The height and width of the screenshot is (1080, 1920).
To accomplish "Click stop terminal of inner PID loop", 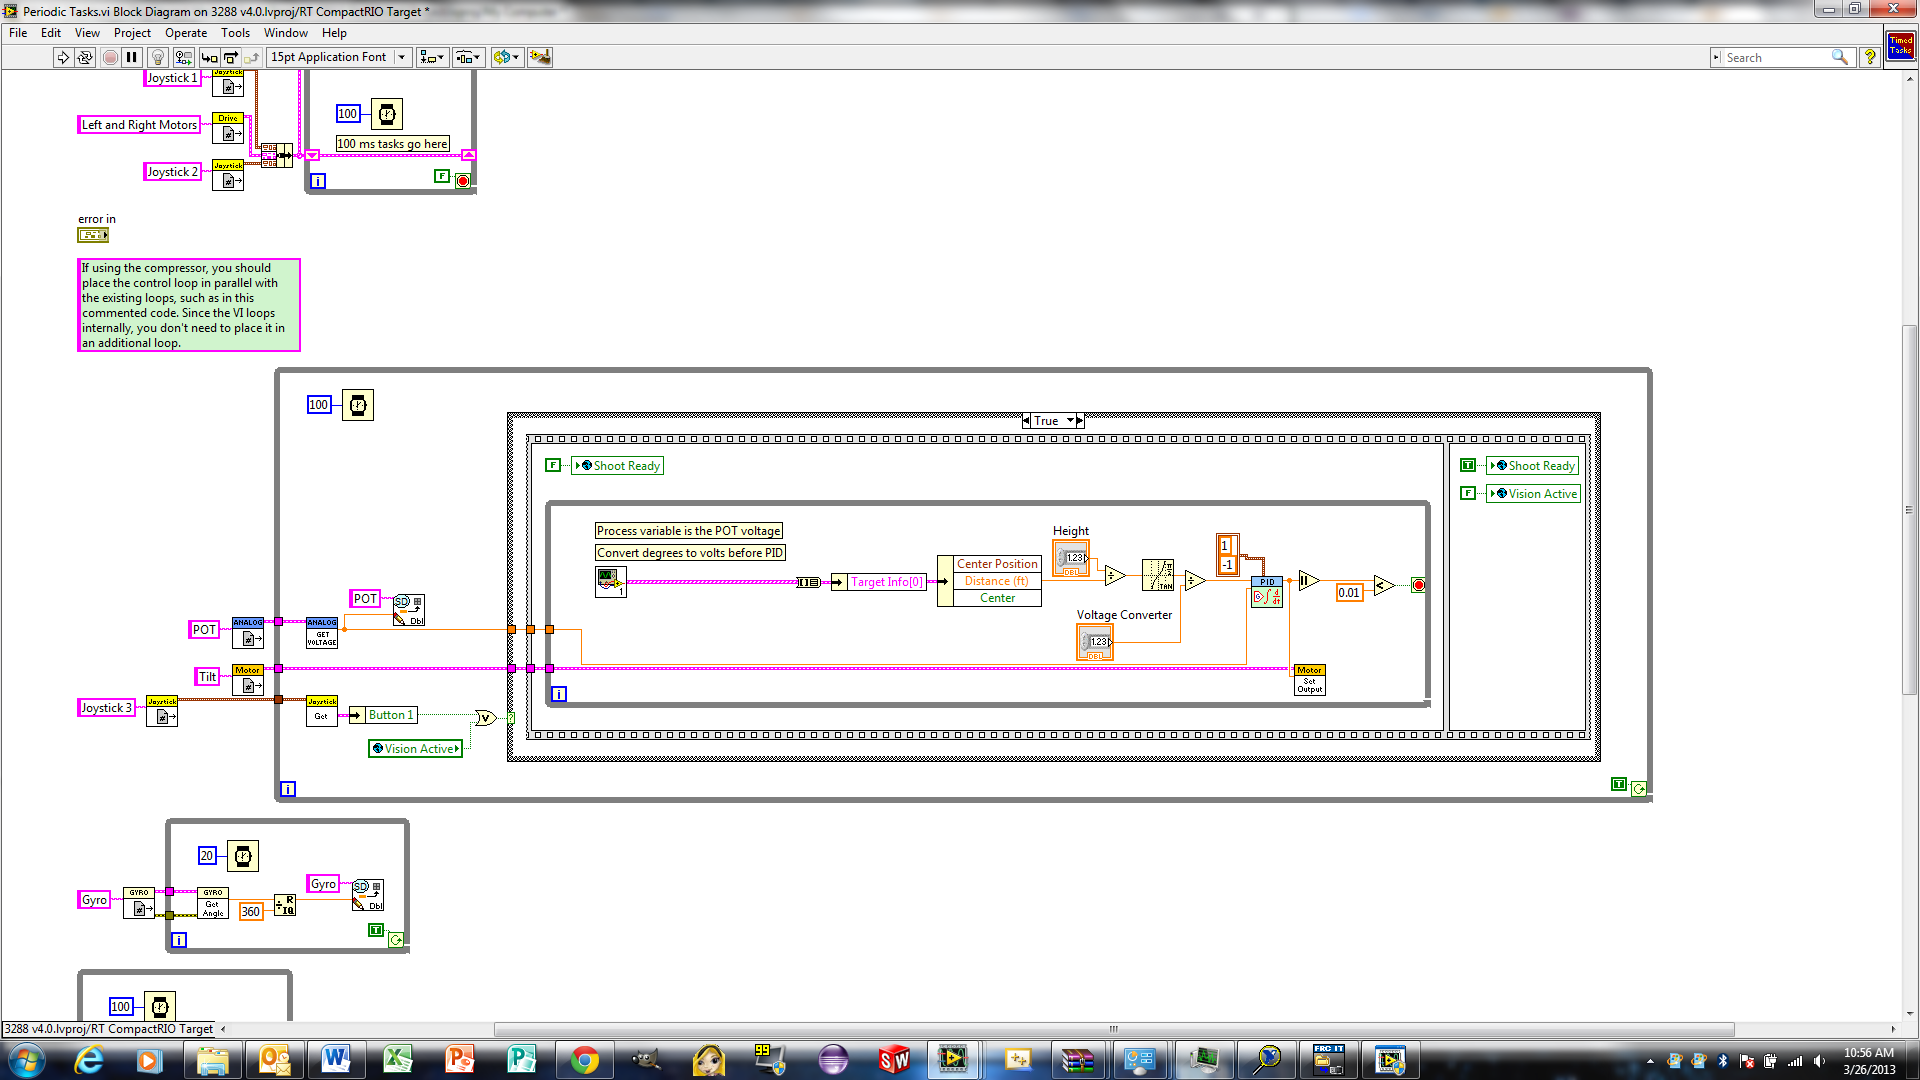I will click(x=1418, y=585).
